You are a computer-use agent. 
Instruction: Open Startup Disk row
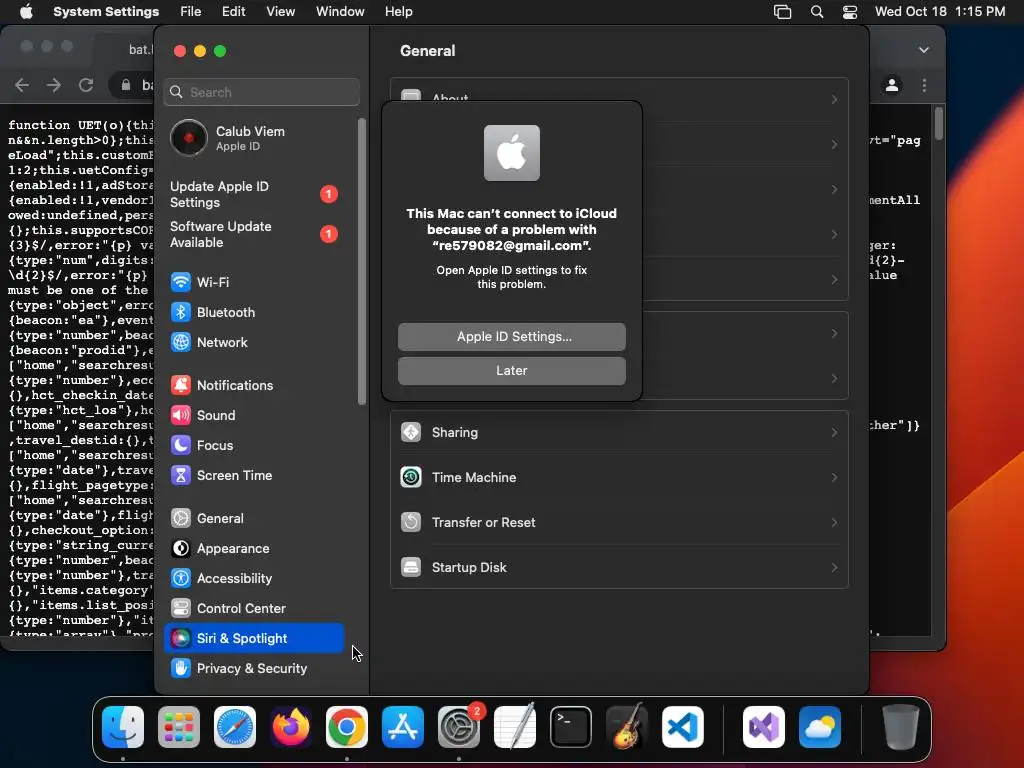619,568
